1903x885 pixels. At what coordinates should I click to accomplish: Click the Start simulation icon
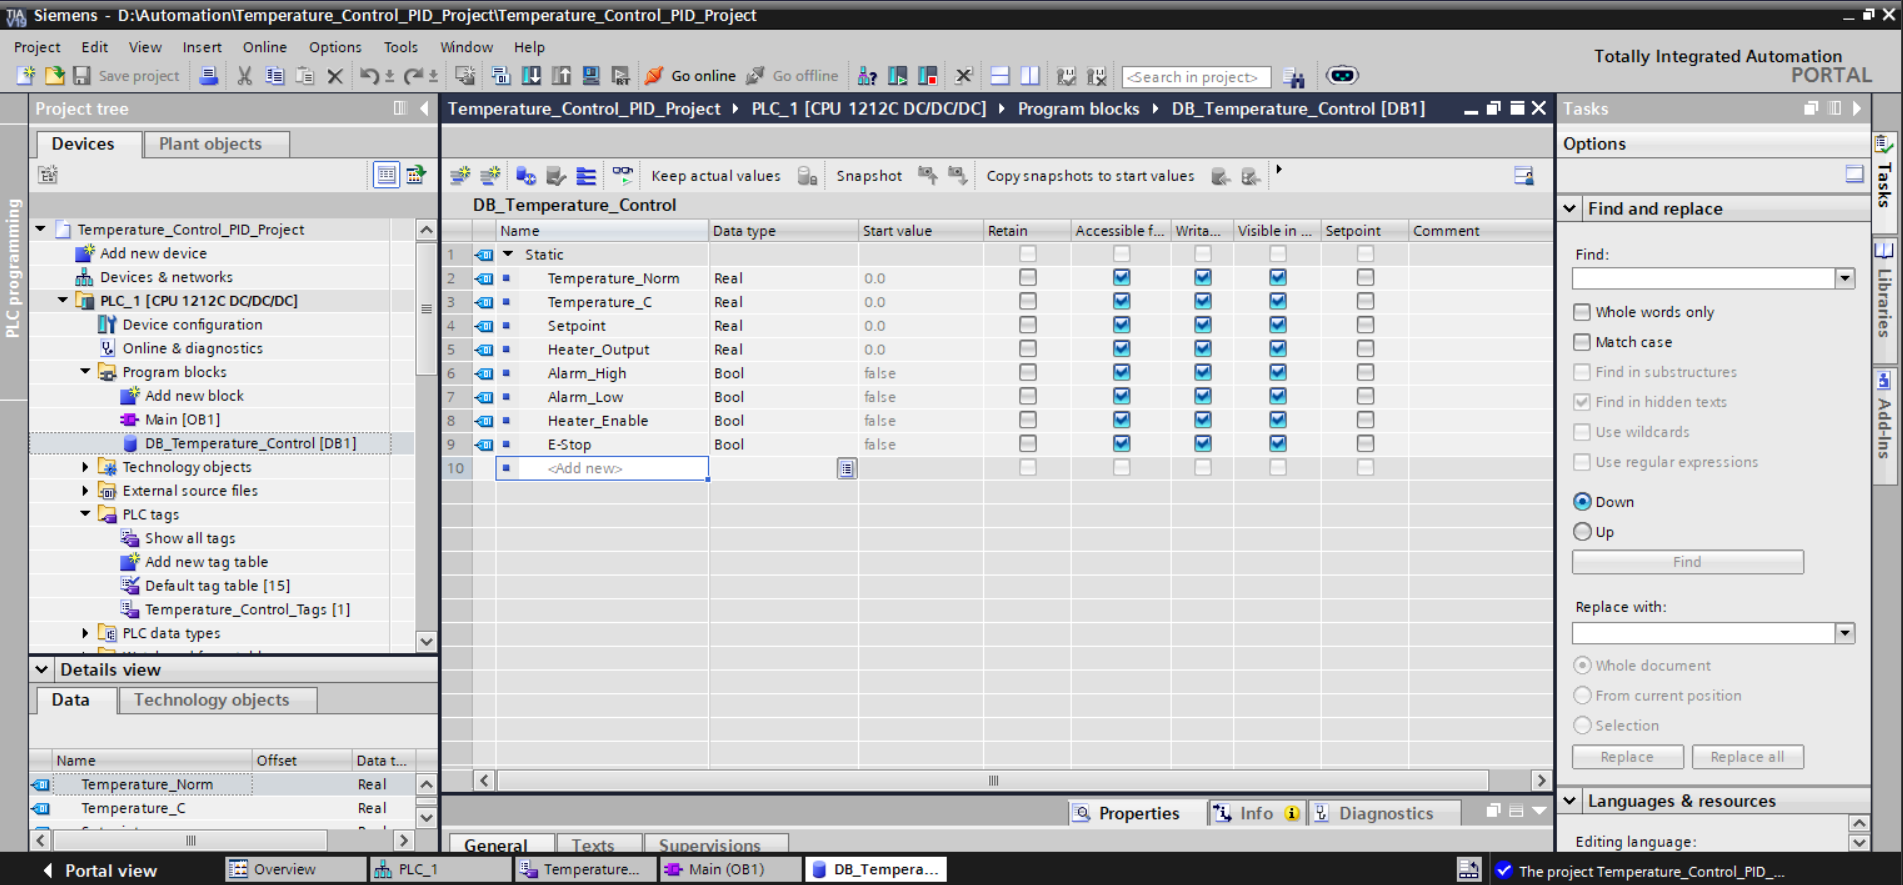click(591, 76)
